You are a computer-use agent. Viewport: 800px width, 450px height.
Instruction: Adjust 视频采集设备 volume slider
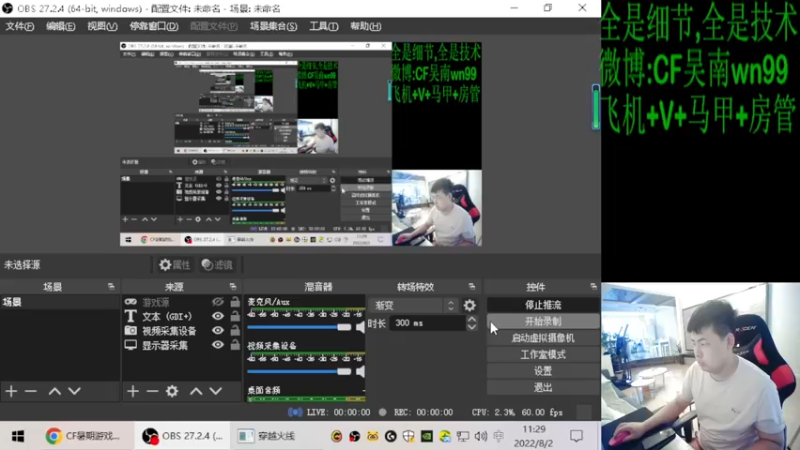pos(299,371)
